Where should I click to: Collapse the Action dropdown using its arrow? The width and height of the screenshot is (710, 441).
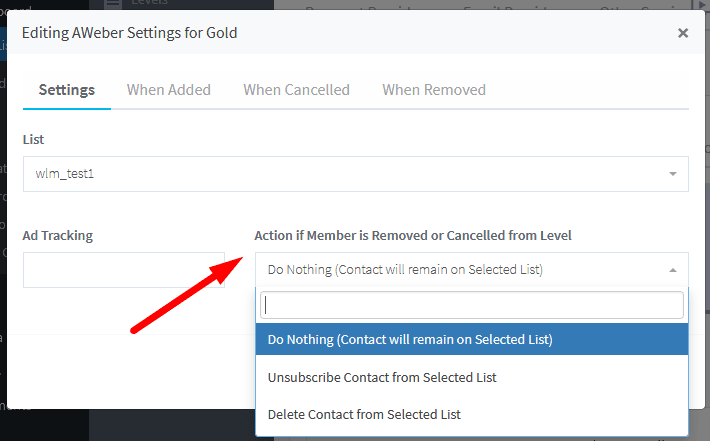pyautogui.click(x=673, y=270)
